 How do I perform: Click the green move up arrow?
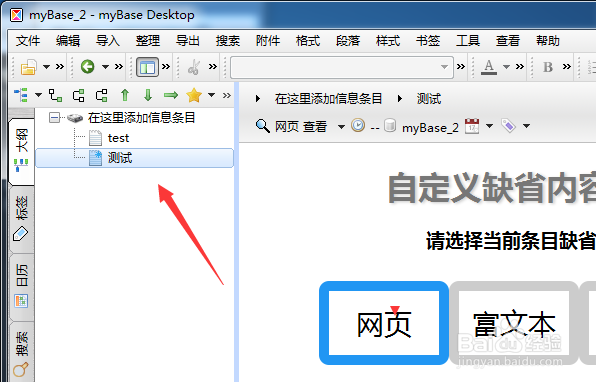point(125,95)
